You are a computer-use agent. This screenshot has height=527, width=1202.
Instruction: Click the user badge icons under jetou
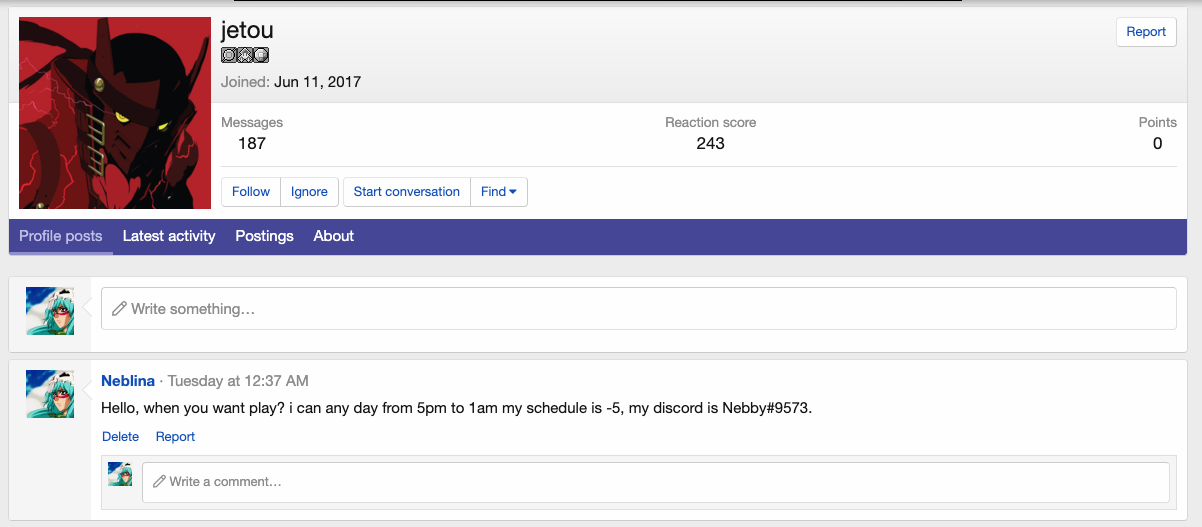pos(245,55)
